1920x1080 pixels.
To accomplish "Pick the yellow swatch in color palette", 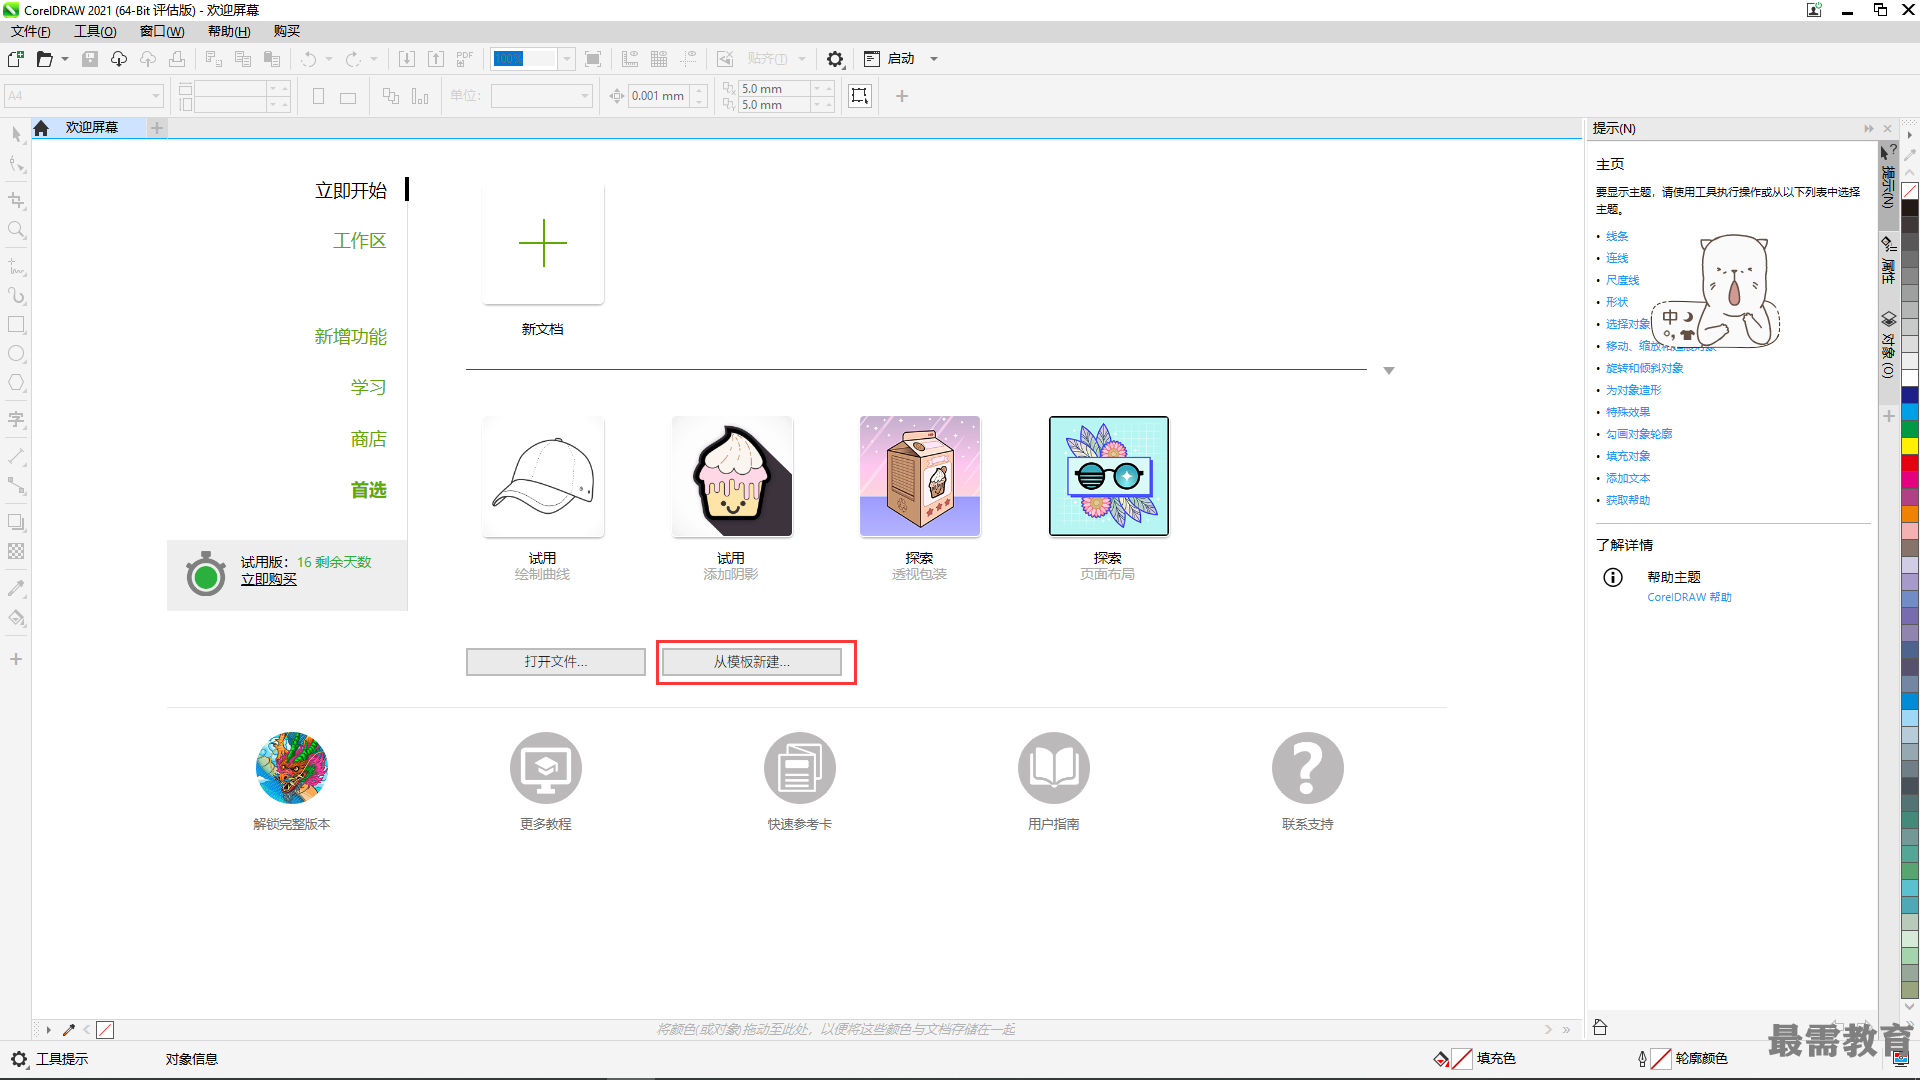I will point(1910,446).
